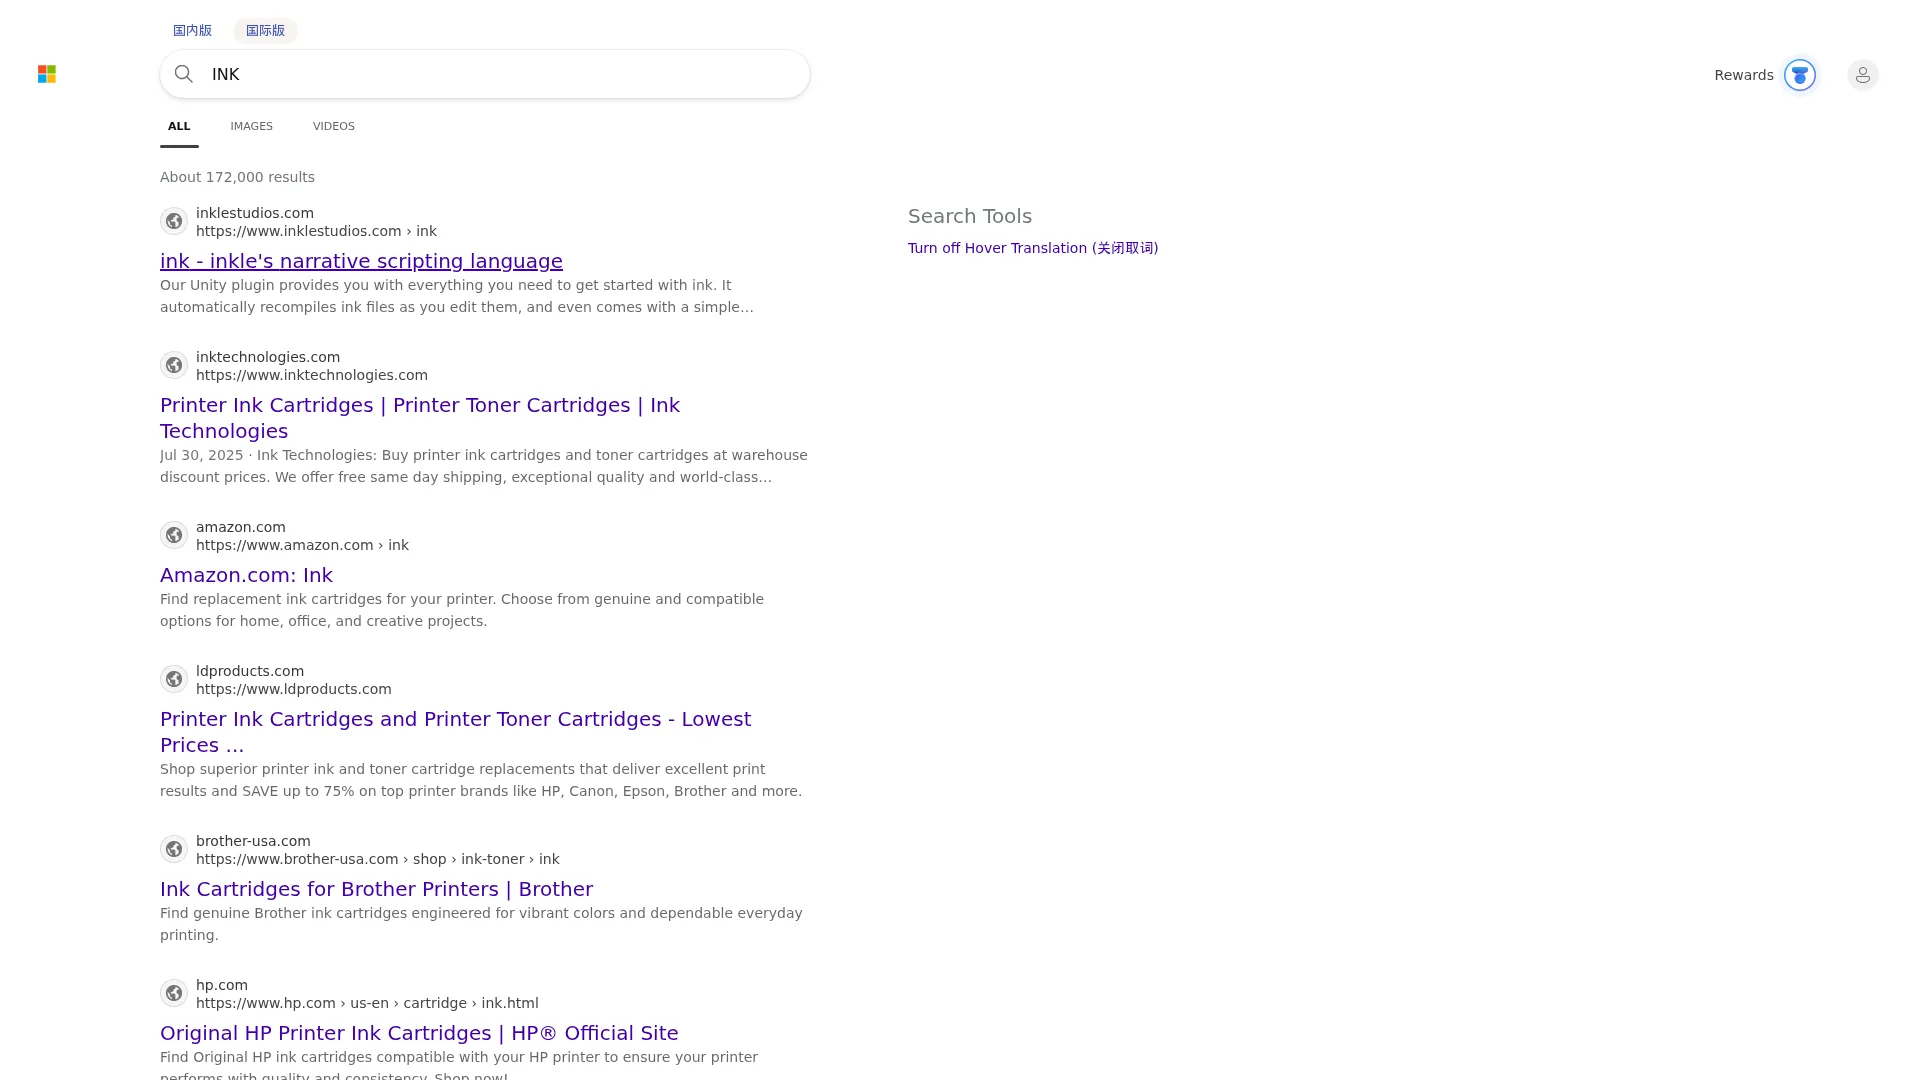The image size is (1920, 1080).
Task: Click globe icon beside hp.com
Action: pyautogui.click(x=174, y=993)
